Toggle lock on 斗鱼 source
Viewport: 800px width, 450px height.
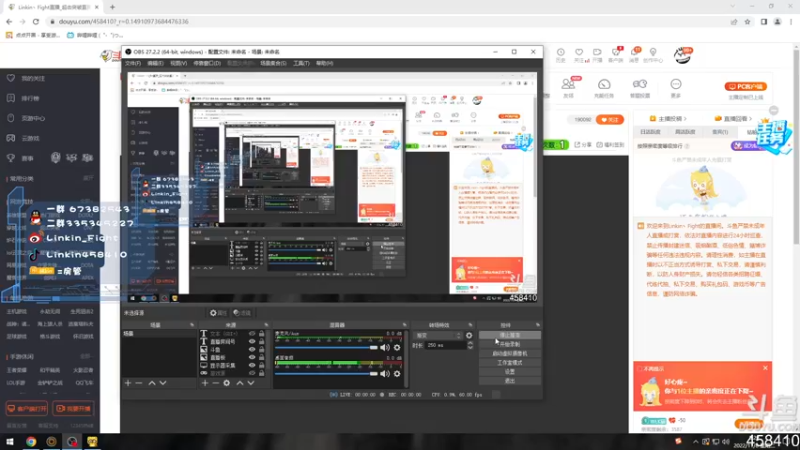click(262, 349)
